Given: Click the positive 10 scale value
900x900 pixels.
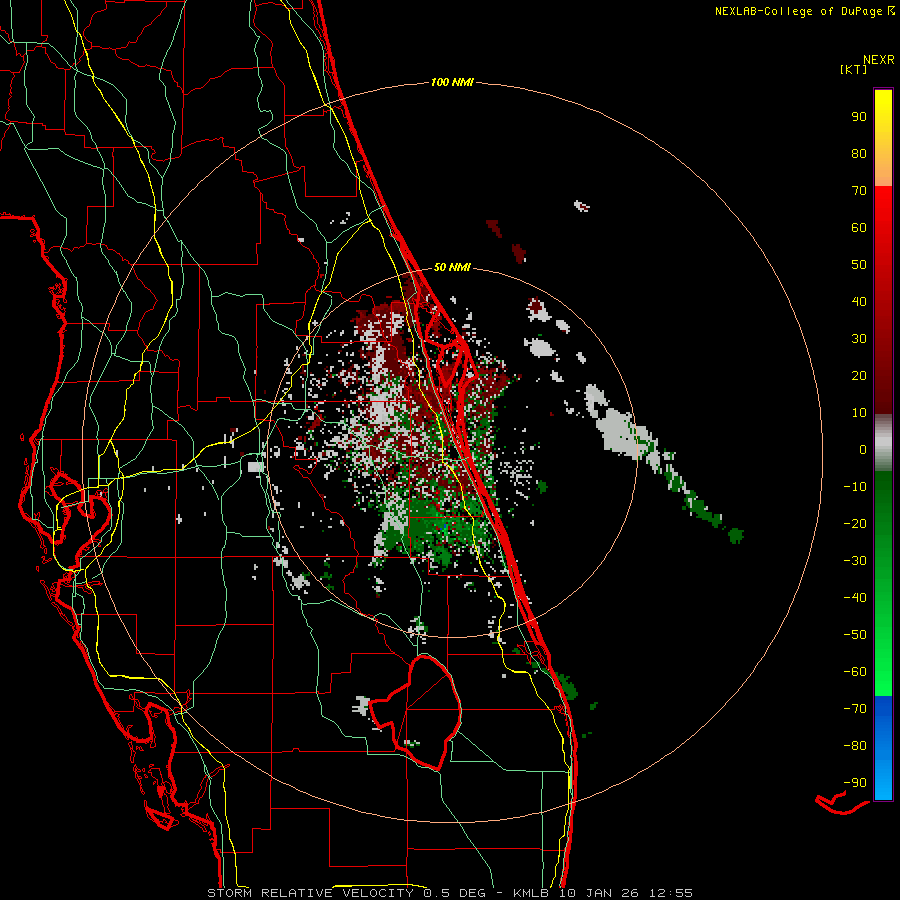Looking at the screenshot, I should [859, 413].
